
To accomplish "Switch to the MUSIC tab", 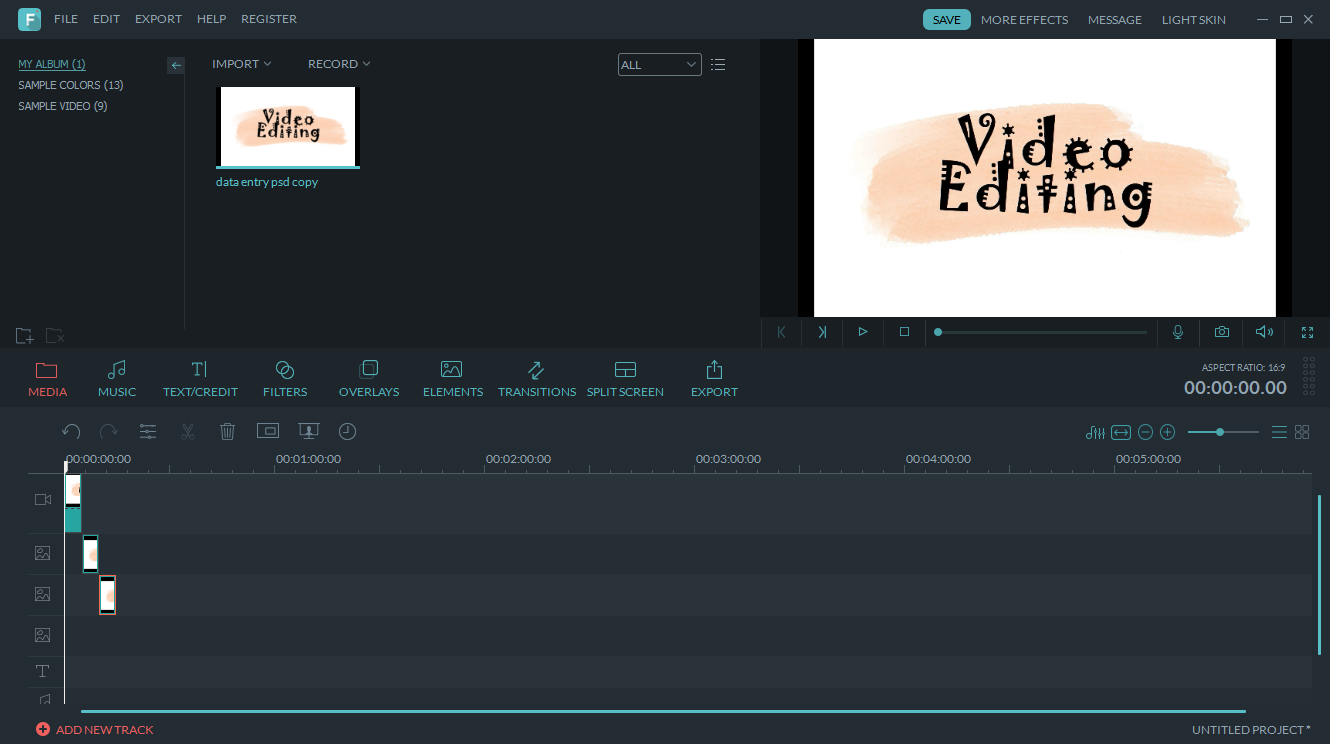I will (x=117, y=379).
